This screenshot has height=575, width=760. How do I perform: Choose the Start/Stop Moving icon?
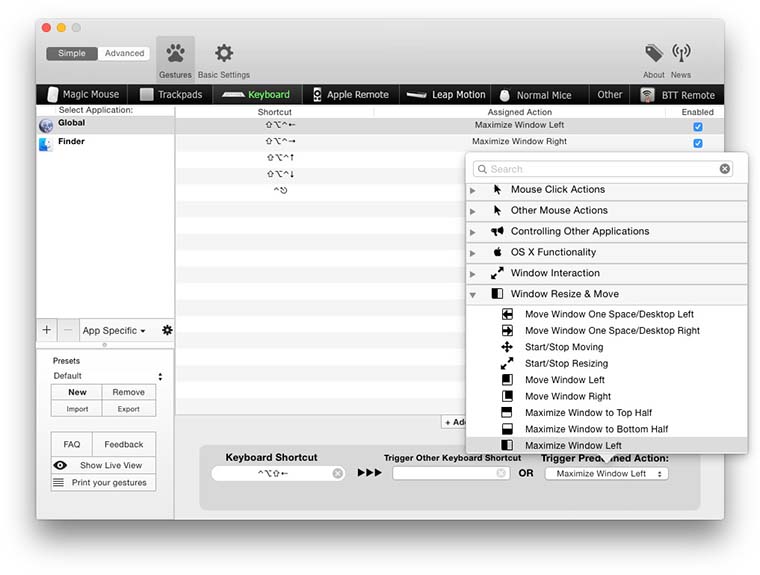[x=507, y=347]
